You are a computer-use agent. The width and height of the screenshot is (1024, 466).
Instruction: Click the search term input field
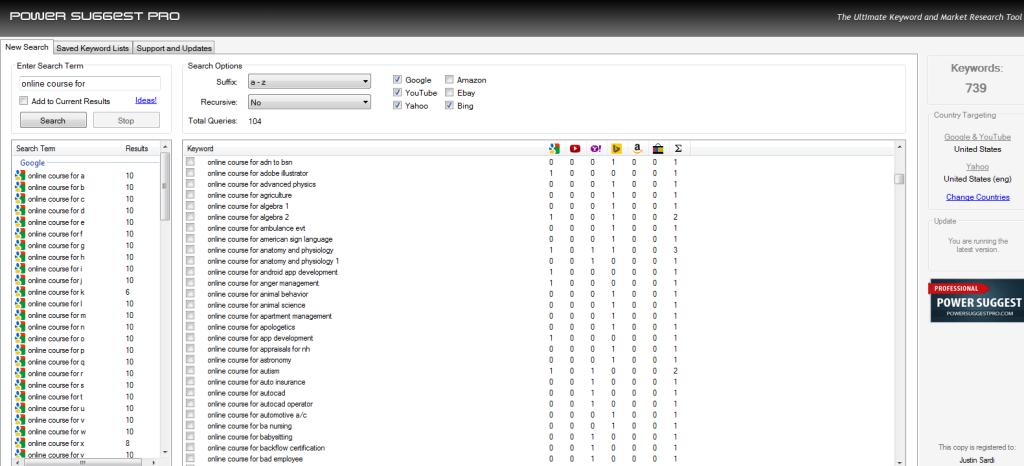click(x=89, y=84)
